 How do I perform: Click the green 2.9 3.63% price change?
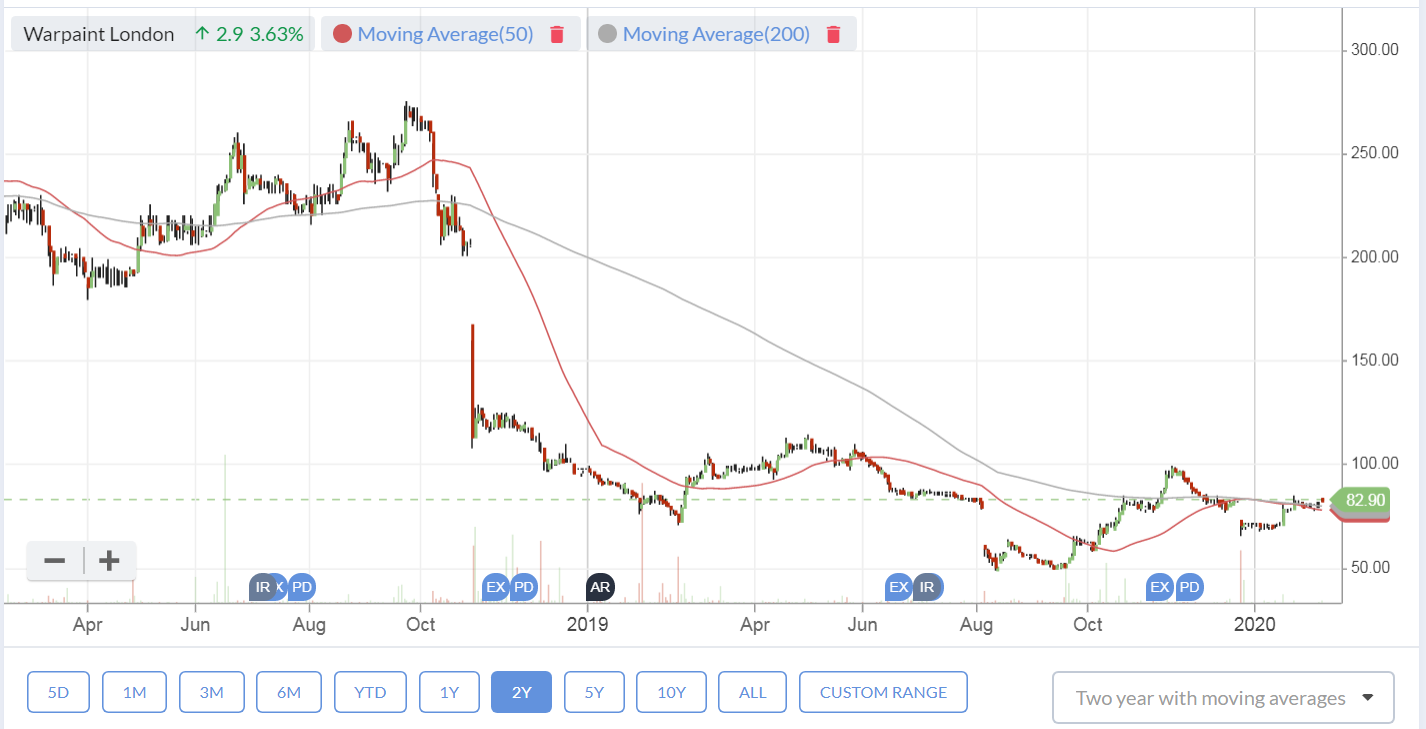(x=249, y=34)
